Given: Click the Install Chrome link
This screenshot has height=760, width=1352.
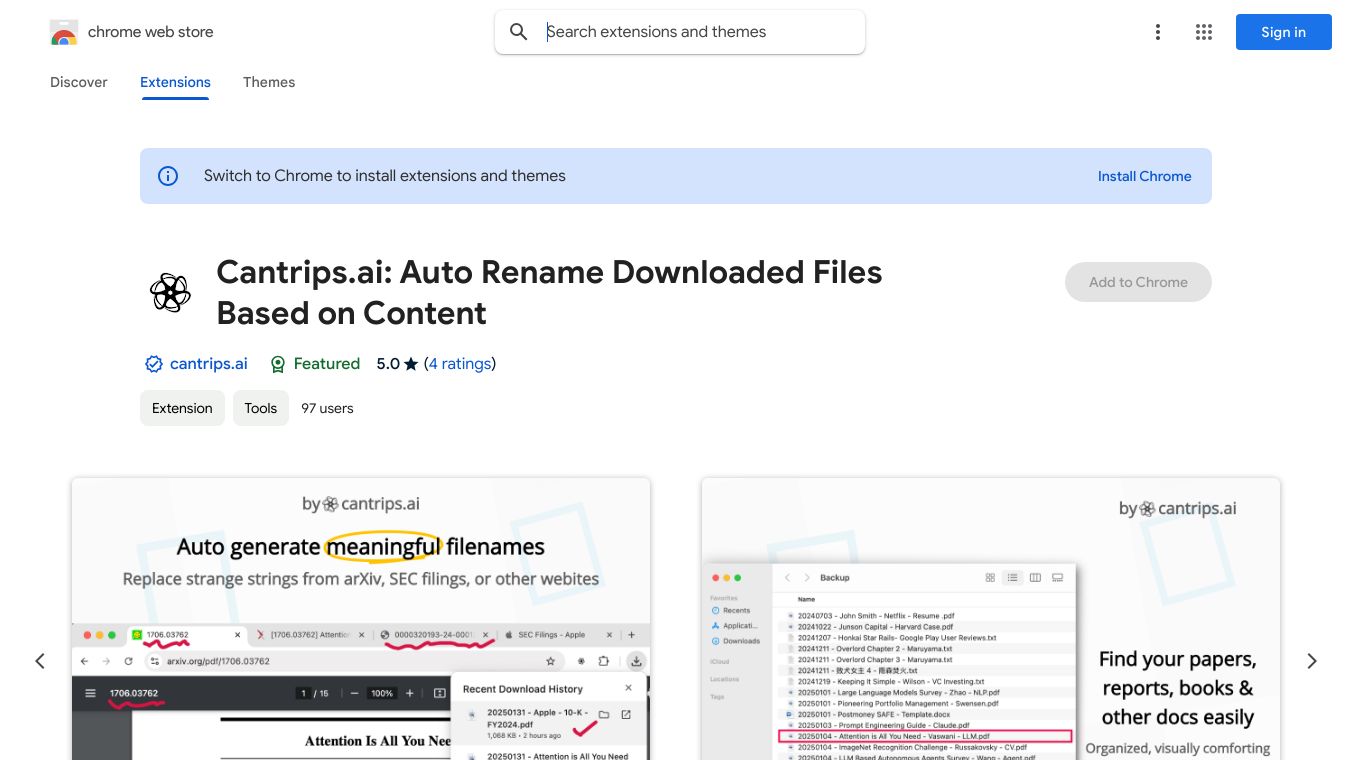Looking at the screenshot, I should 1145,176.
